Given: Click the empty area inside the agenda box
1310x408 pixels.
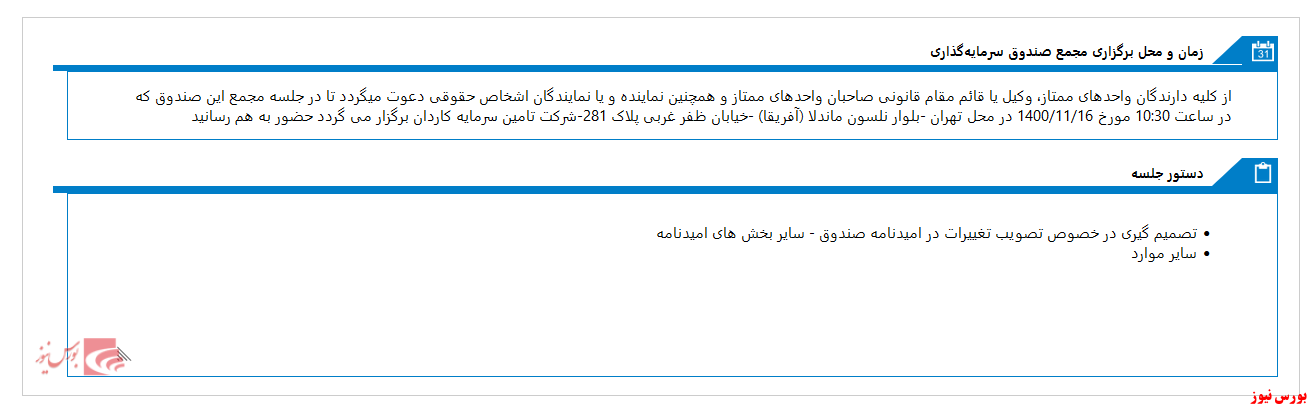Looking at the screenshot, I should point(672,320).
